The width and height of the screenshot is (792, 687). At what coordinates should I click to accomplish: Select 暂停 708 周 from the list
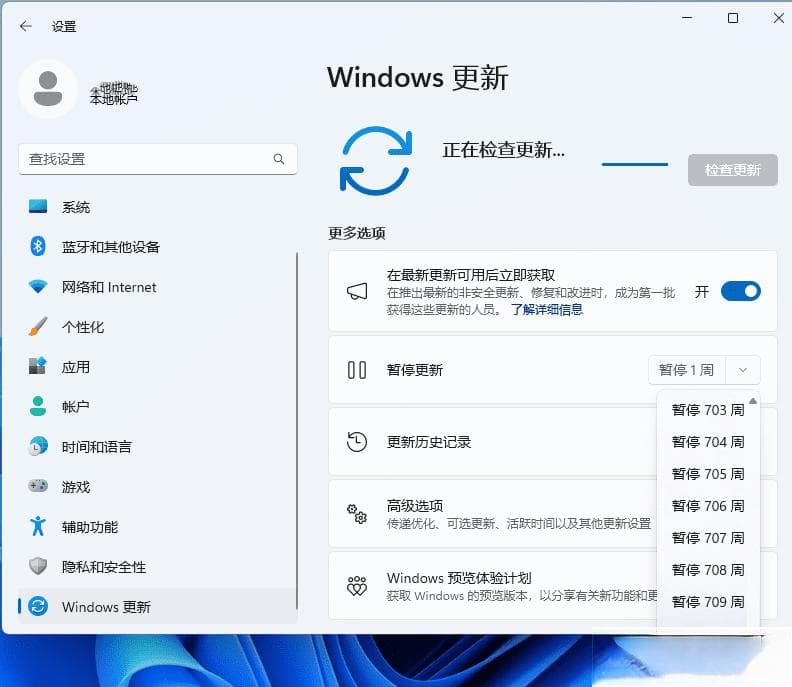coord(708,570)
